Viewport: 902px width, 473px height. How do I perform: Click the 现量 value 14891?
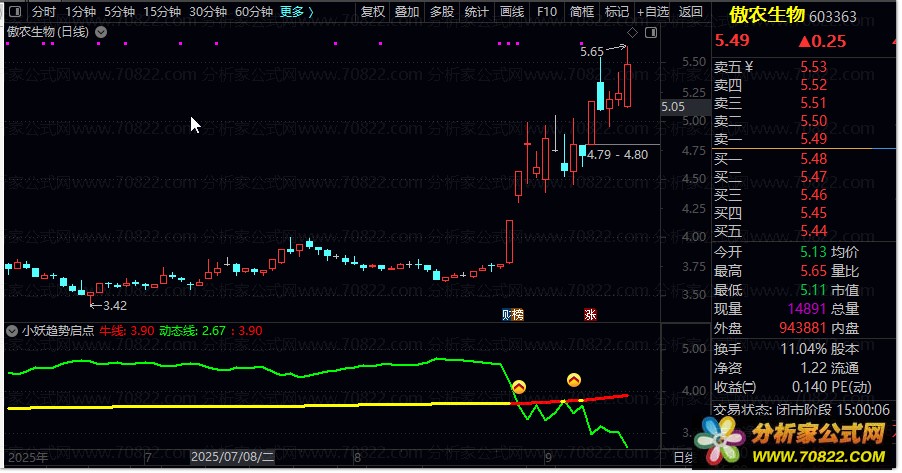click(x=807, y=309)
